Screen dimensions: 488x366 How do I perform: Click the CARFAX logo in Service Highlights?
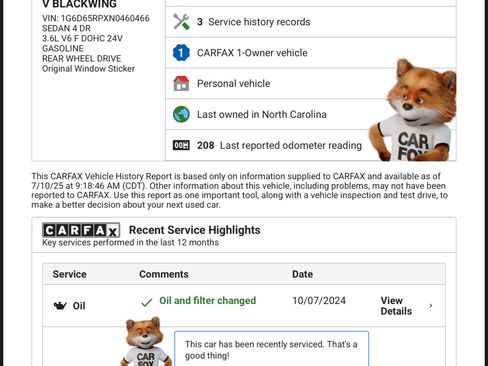pos(81,230)
